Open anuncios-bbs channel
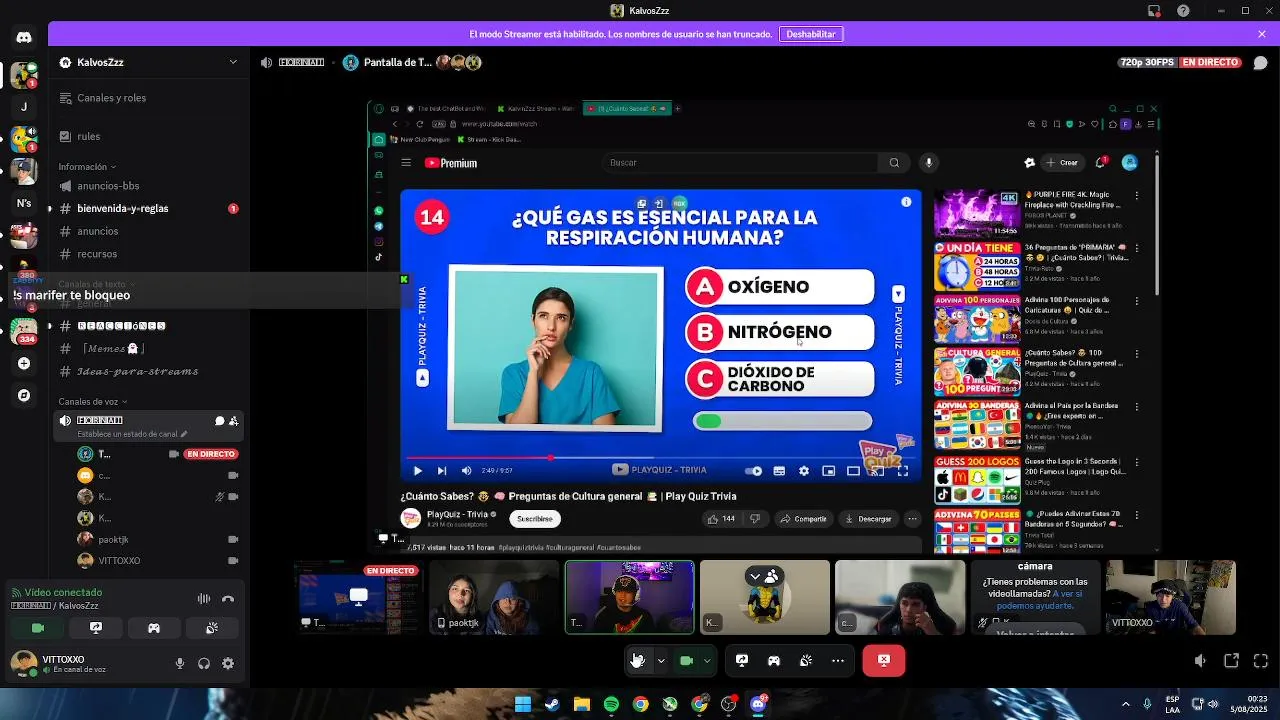1280x720 pixels. pos(150,186)
